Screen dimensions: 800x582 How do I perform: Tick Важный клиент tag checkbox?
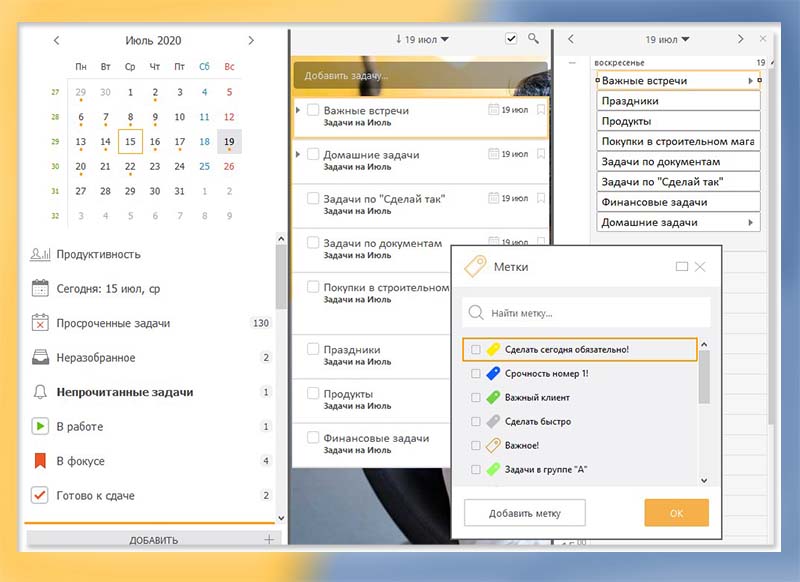pos(476,397)
